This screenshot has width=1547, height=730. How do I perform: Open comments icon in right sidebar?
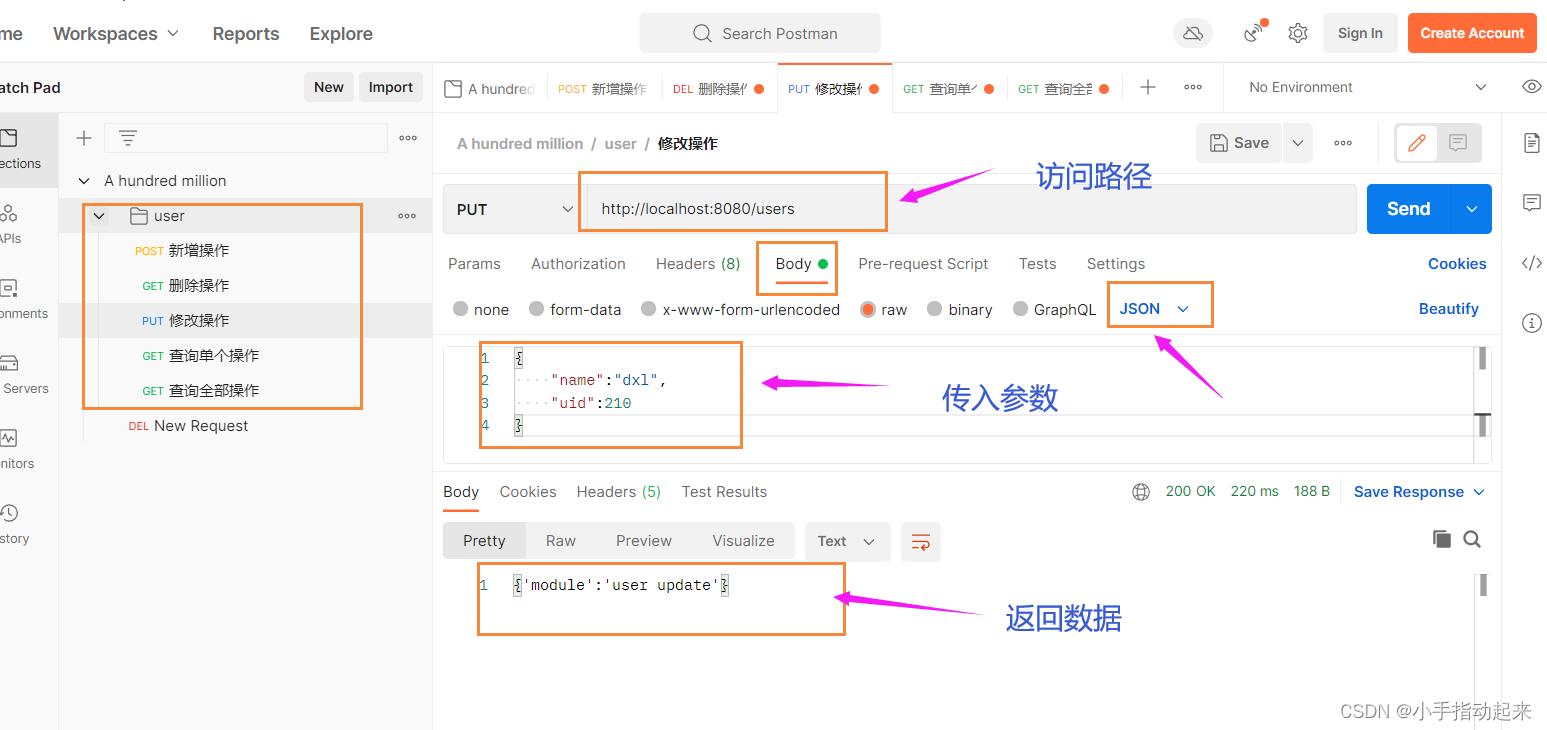[x=1531, y=203]
